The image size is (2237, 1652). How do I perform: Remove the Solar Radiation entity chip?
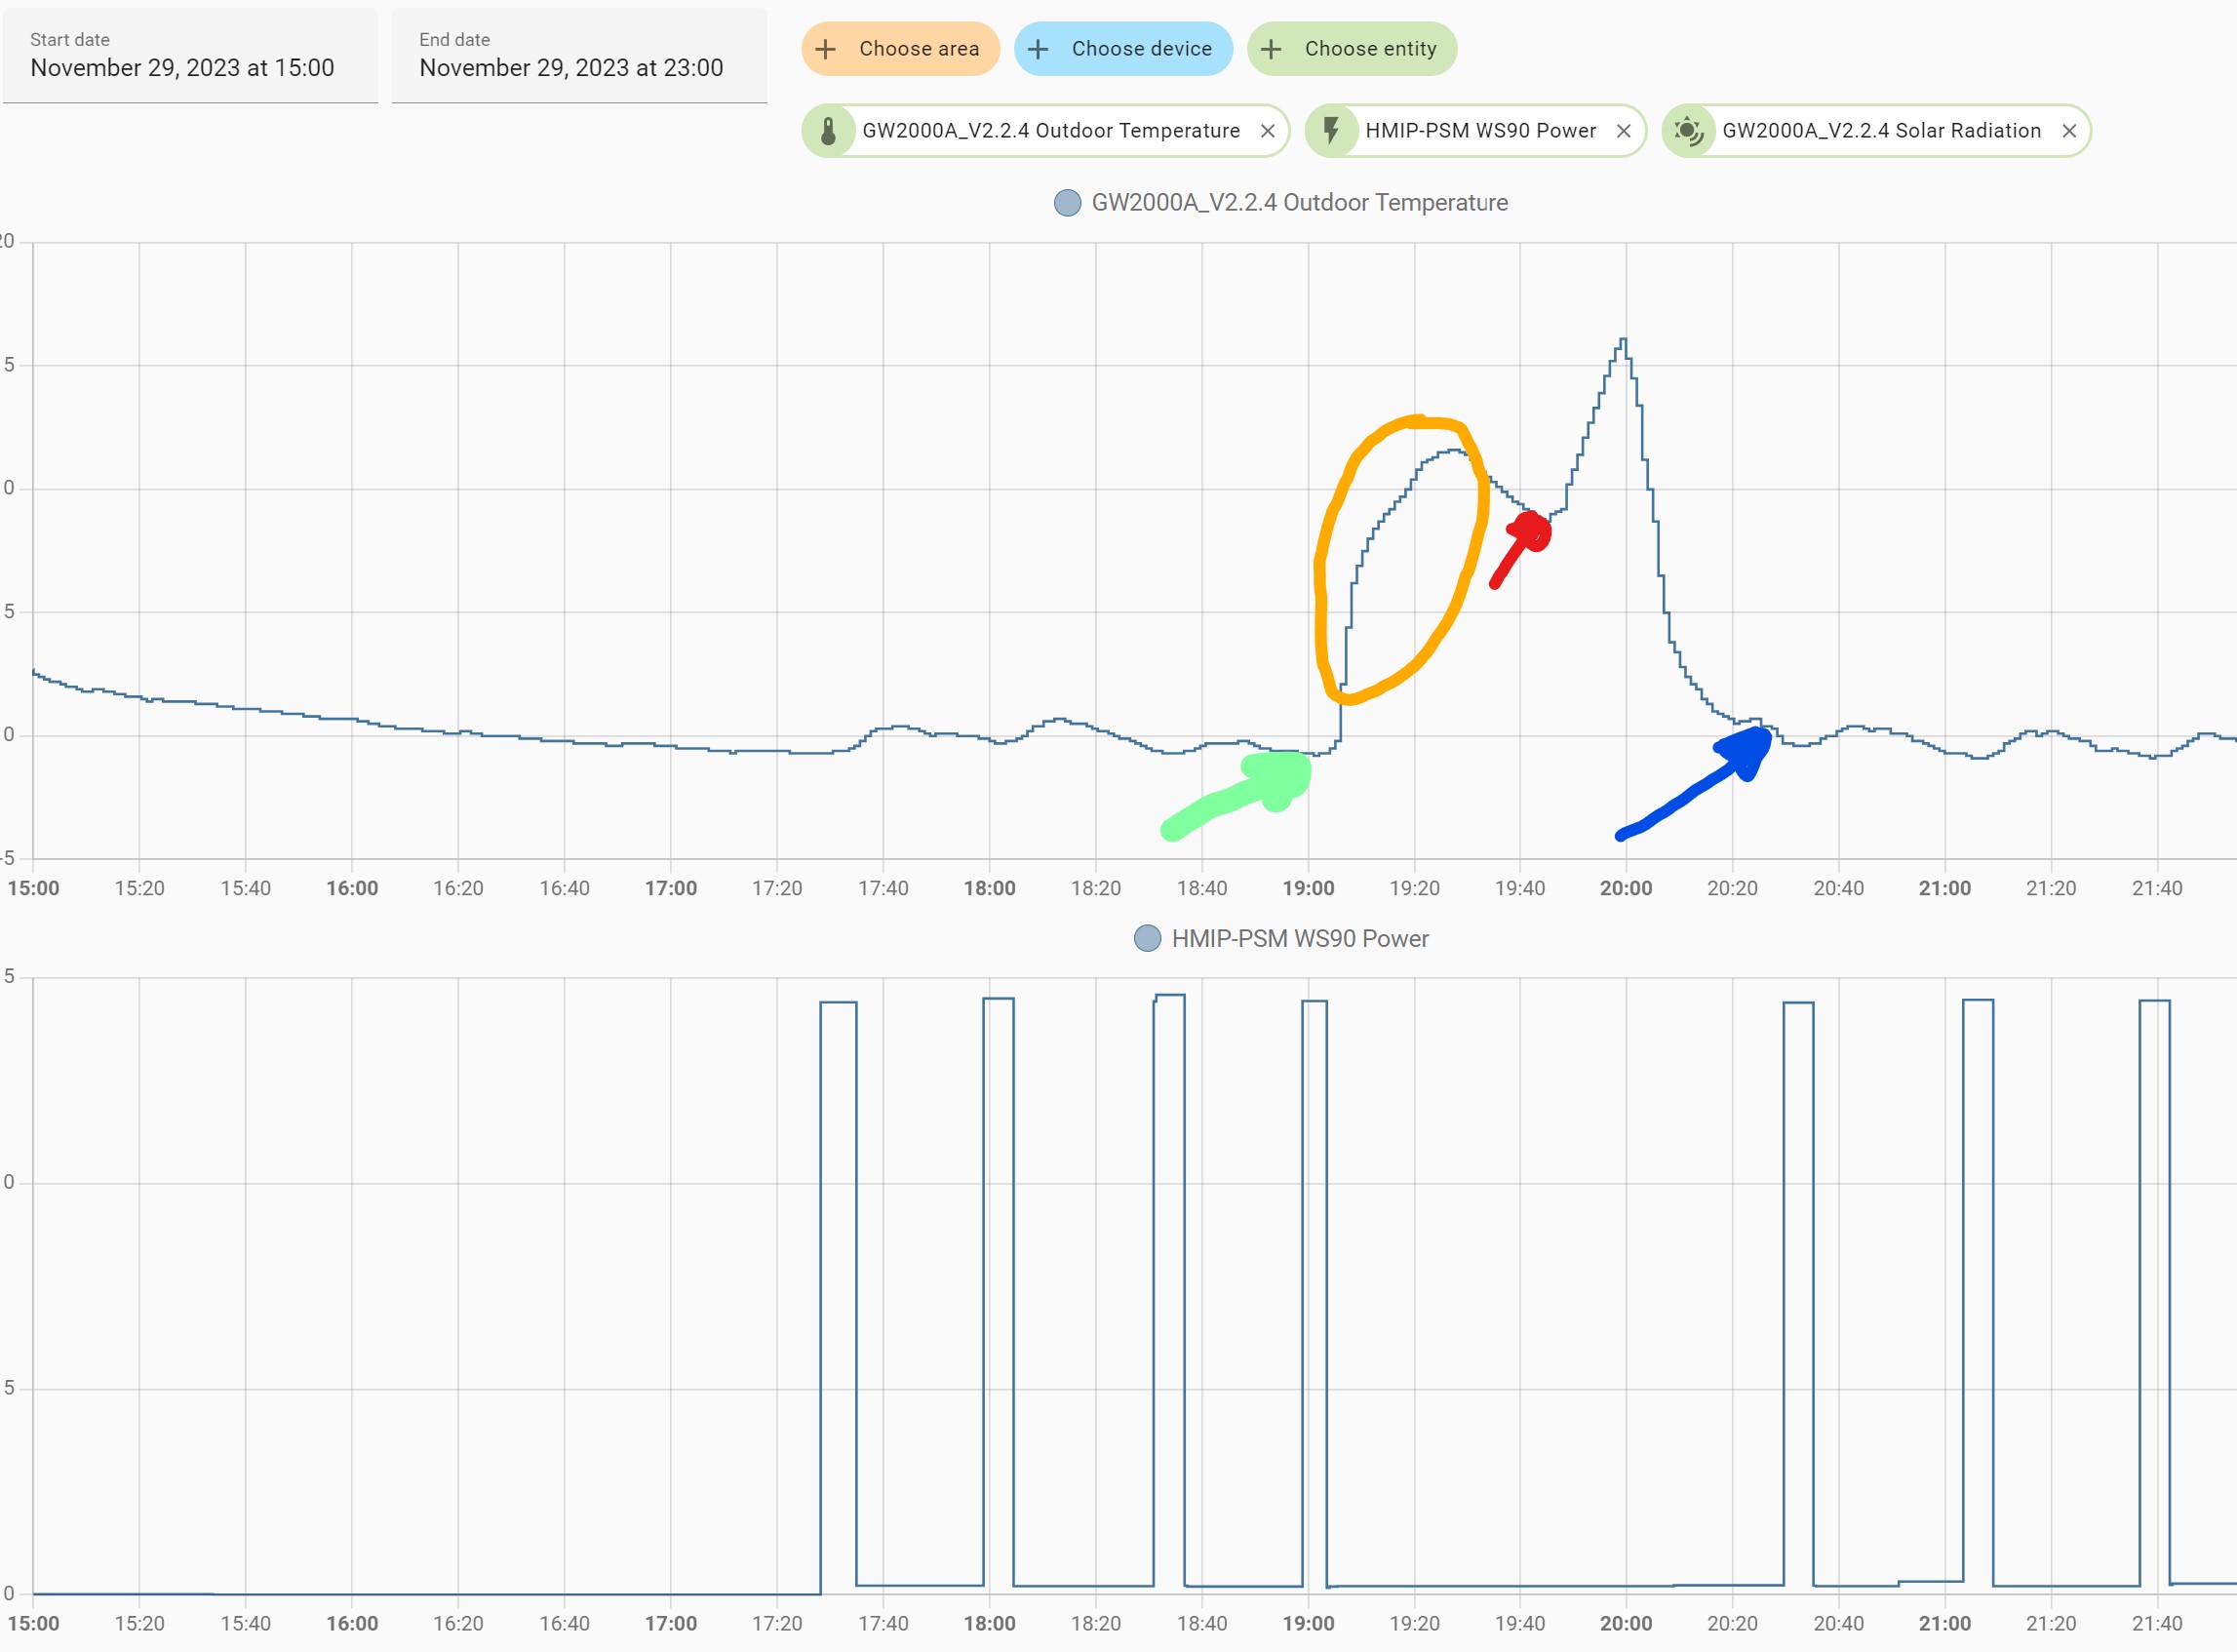(x=2069, y=131)
